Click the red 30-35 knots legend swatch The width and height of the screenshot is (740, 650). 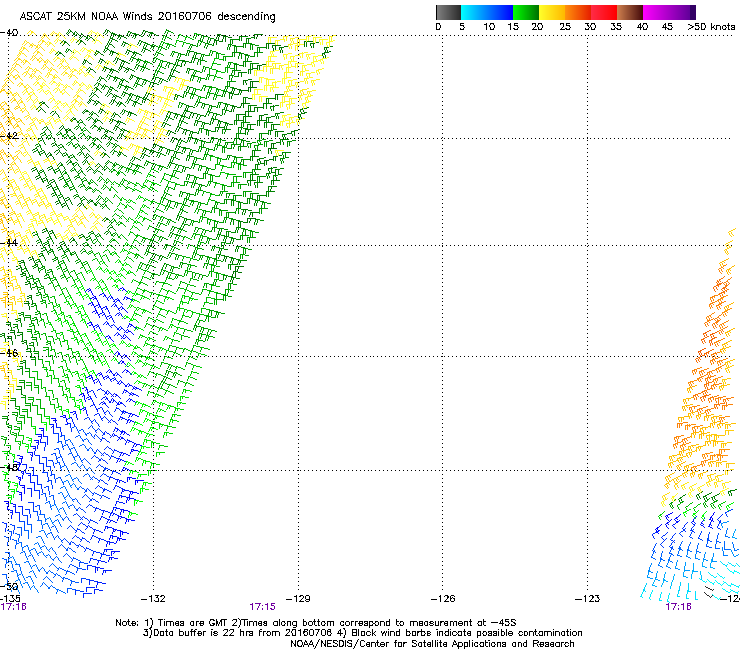point(604,12)
